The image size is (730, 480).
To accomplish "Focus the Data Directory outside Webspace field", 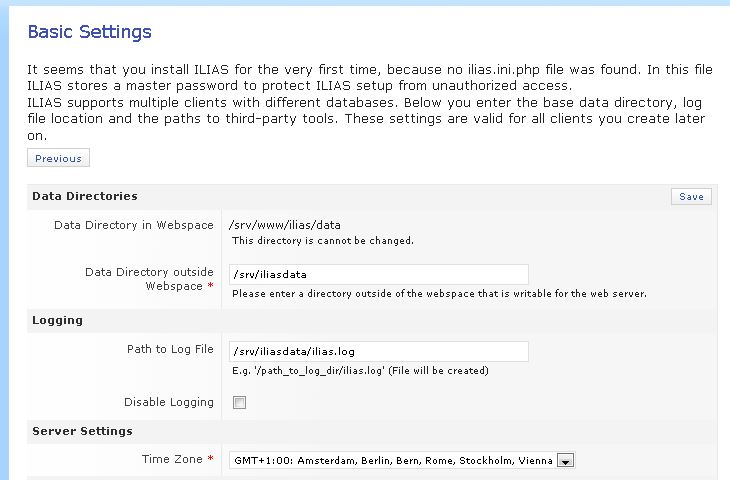I will [378, 274].
